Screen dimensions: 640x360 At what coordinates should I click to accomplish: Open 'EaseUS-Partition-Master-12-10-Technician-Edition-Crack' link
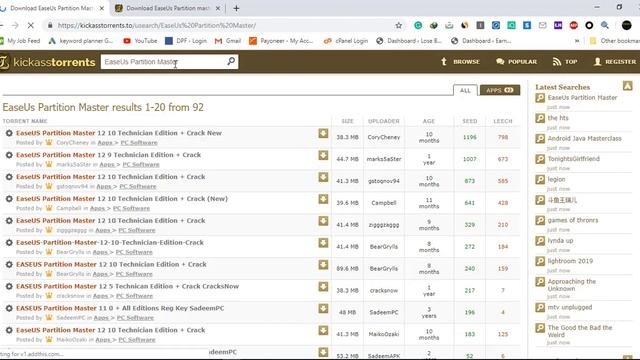pos(110,242)
